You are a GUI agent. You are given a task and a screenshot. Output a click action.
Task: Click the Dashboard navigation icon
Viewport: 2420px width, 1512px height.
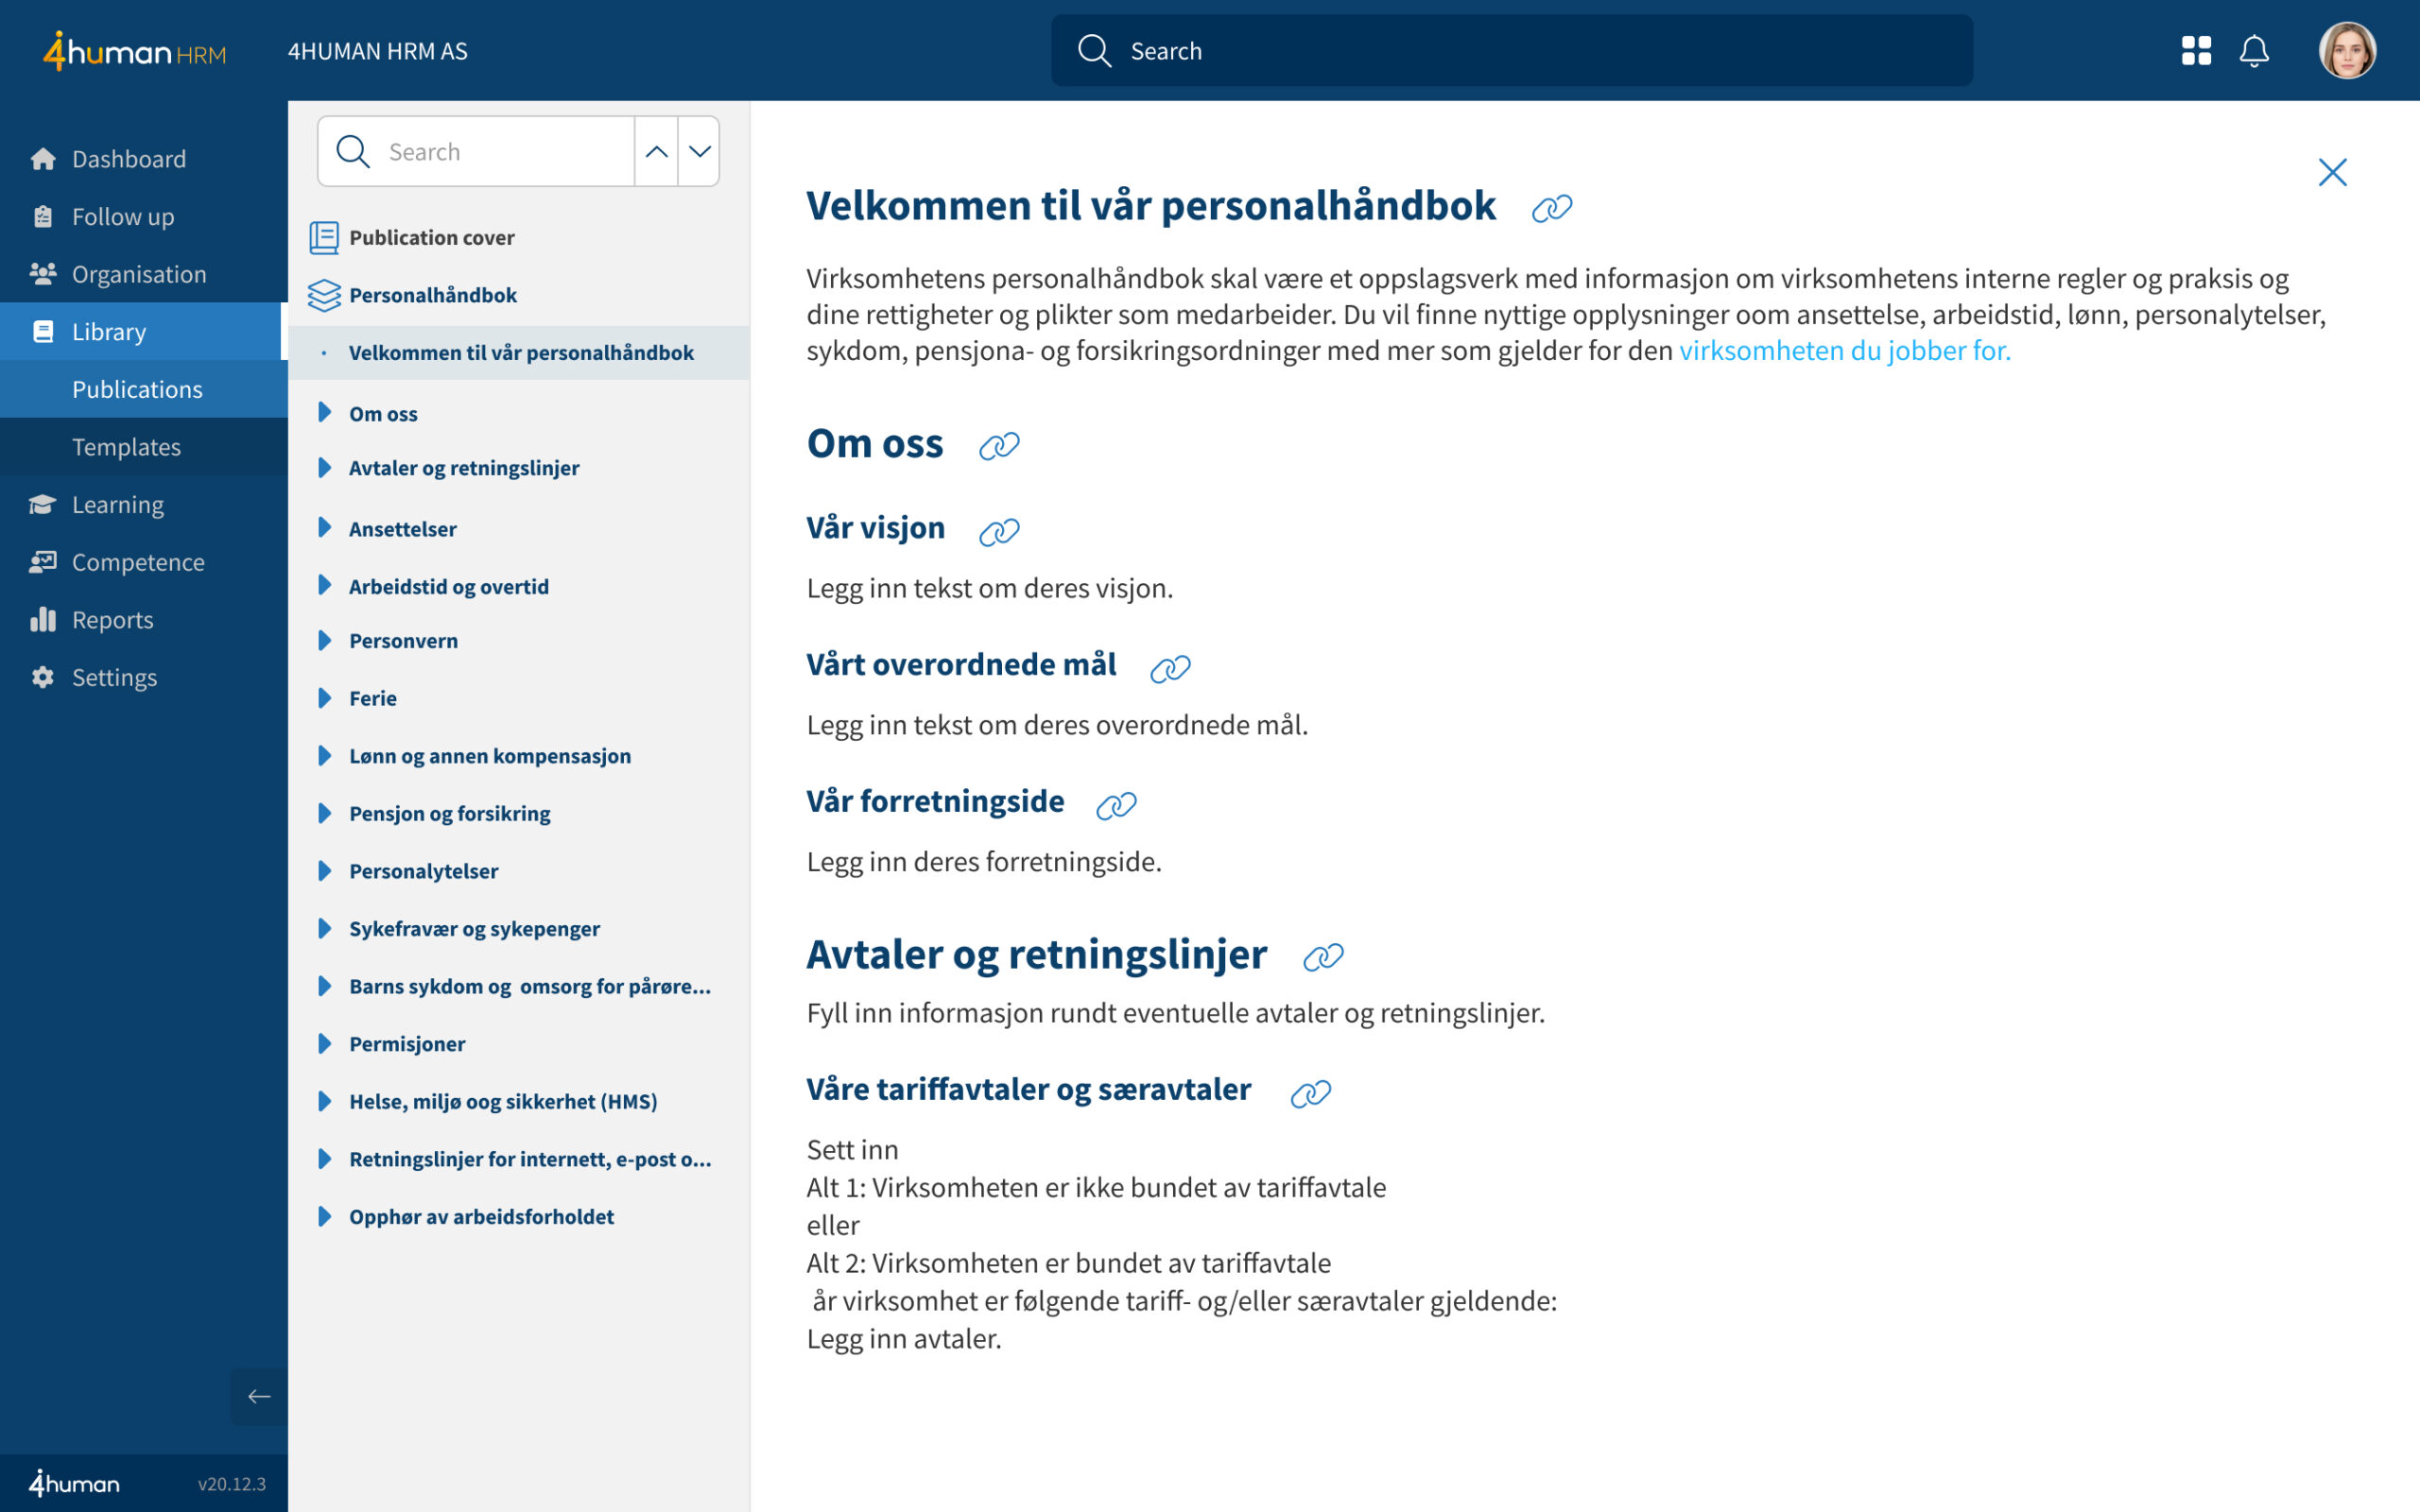(42, 159)
